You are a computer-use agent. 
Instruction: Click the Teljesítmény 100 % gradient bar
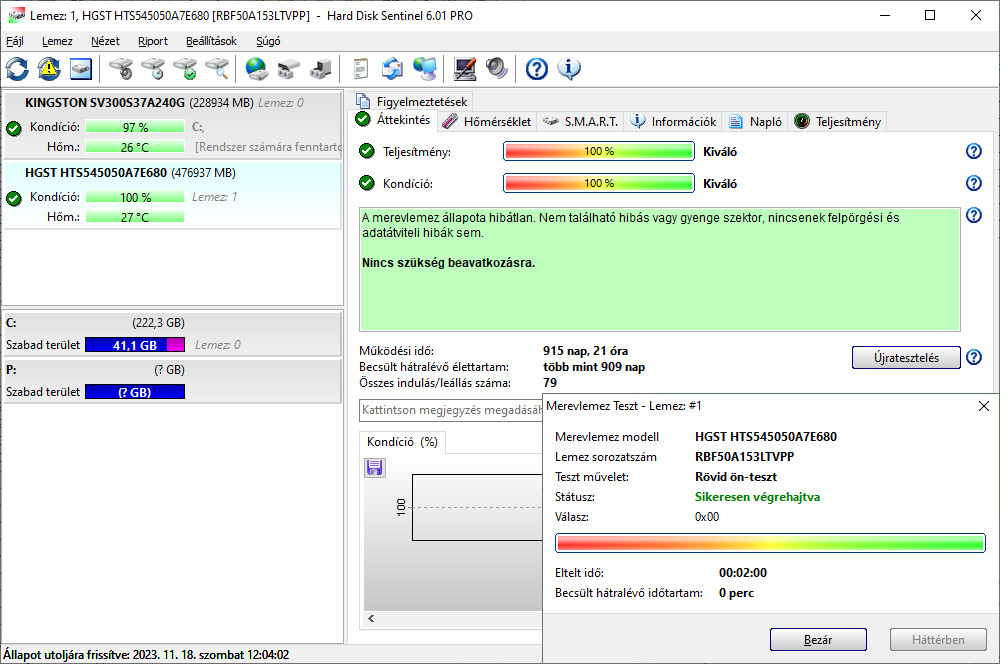(598, 151)
